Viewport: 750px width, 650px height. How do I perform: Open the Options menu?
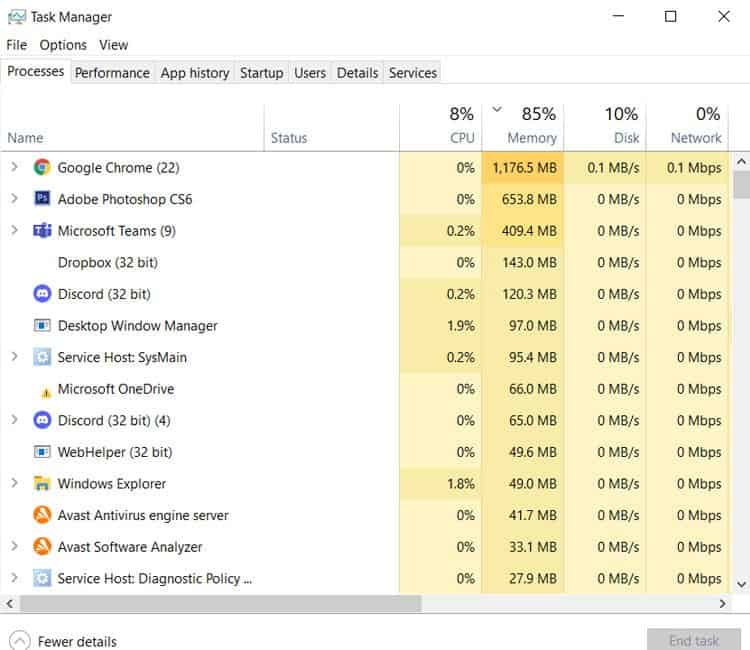[63, 45]
